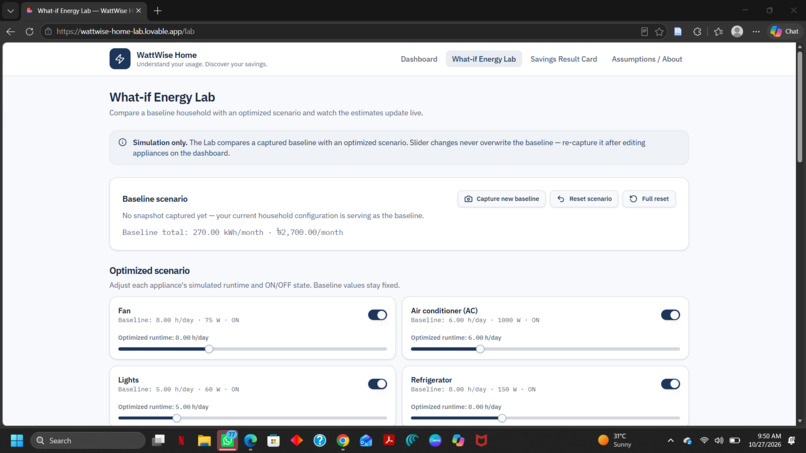Viewport: 806px width, 453px height.
Task: Open WhatsApp from the taskbar
Action: click(x=227, y=441)
